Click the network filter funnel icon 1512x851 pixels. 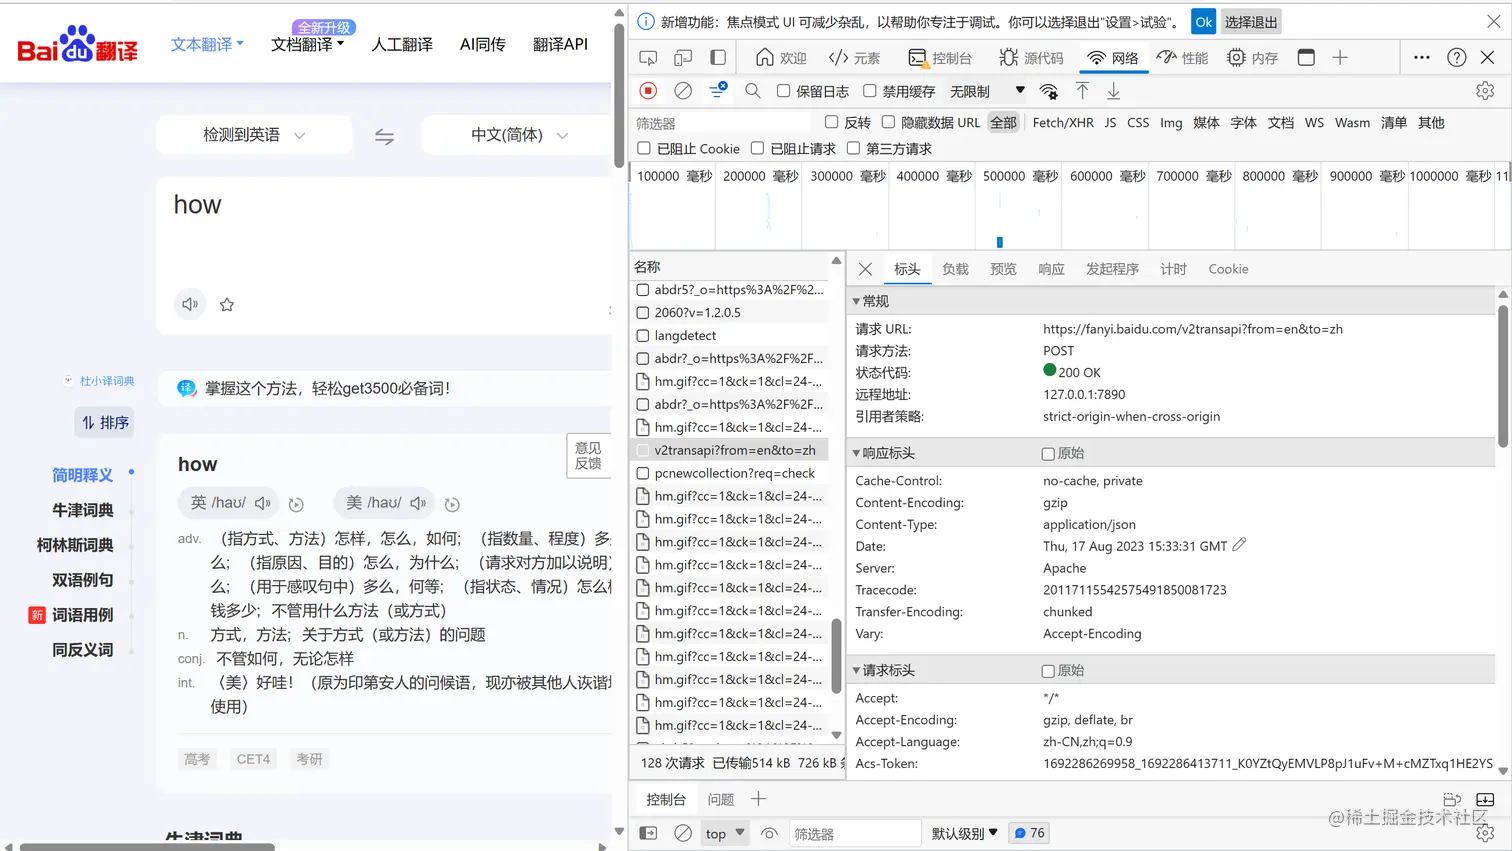[718, 91]
